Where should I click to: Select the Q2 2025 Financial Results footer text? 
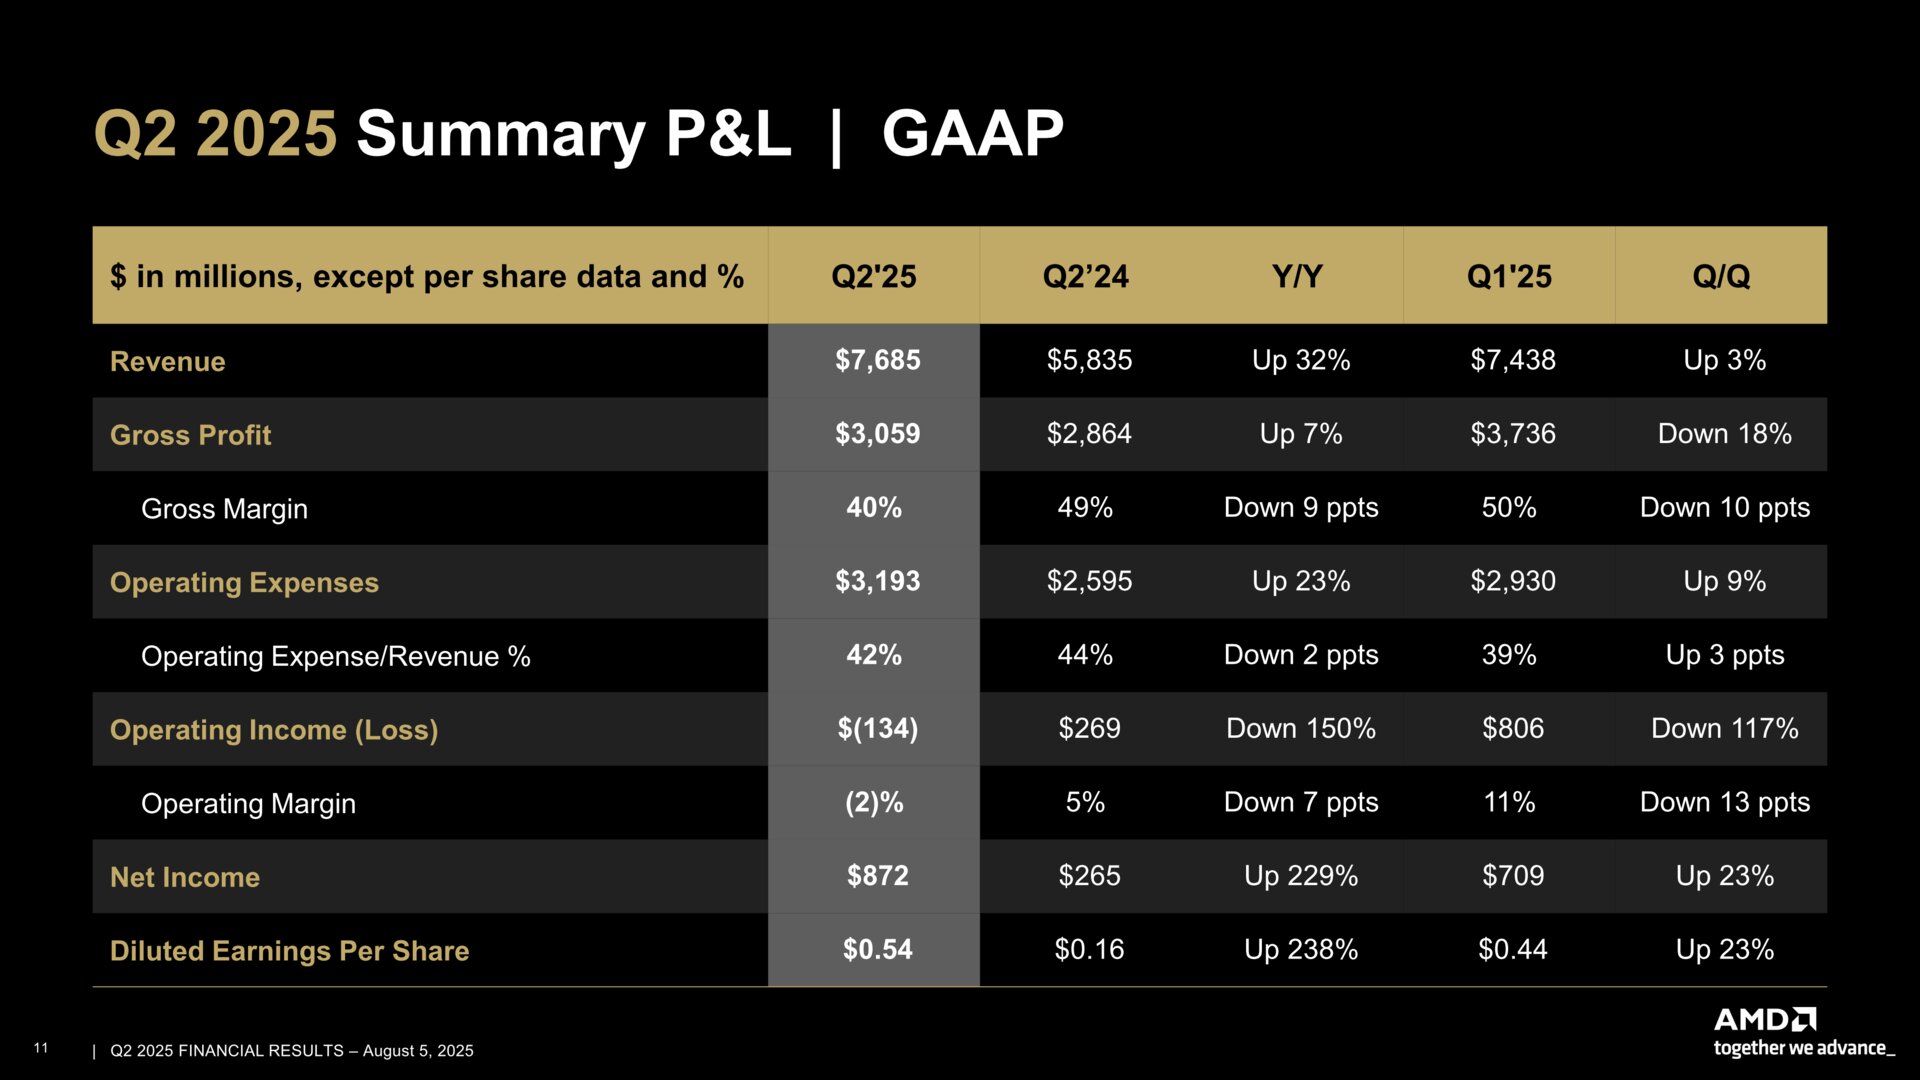pos(292,1051)
